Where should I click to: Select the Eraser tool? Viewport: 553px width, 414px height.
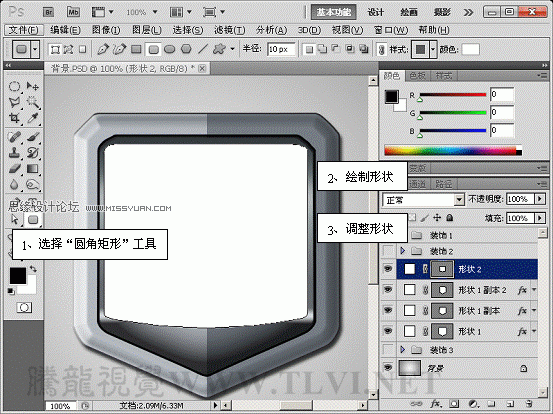tap(14, 169)
